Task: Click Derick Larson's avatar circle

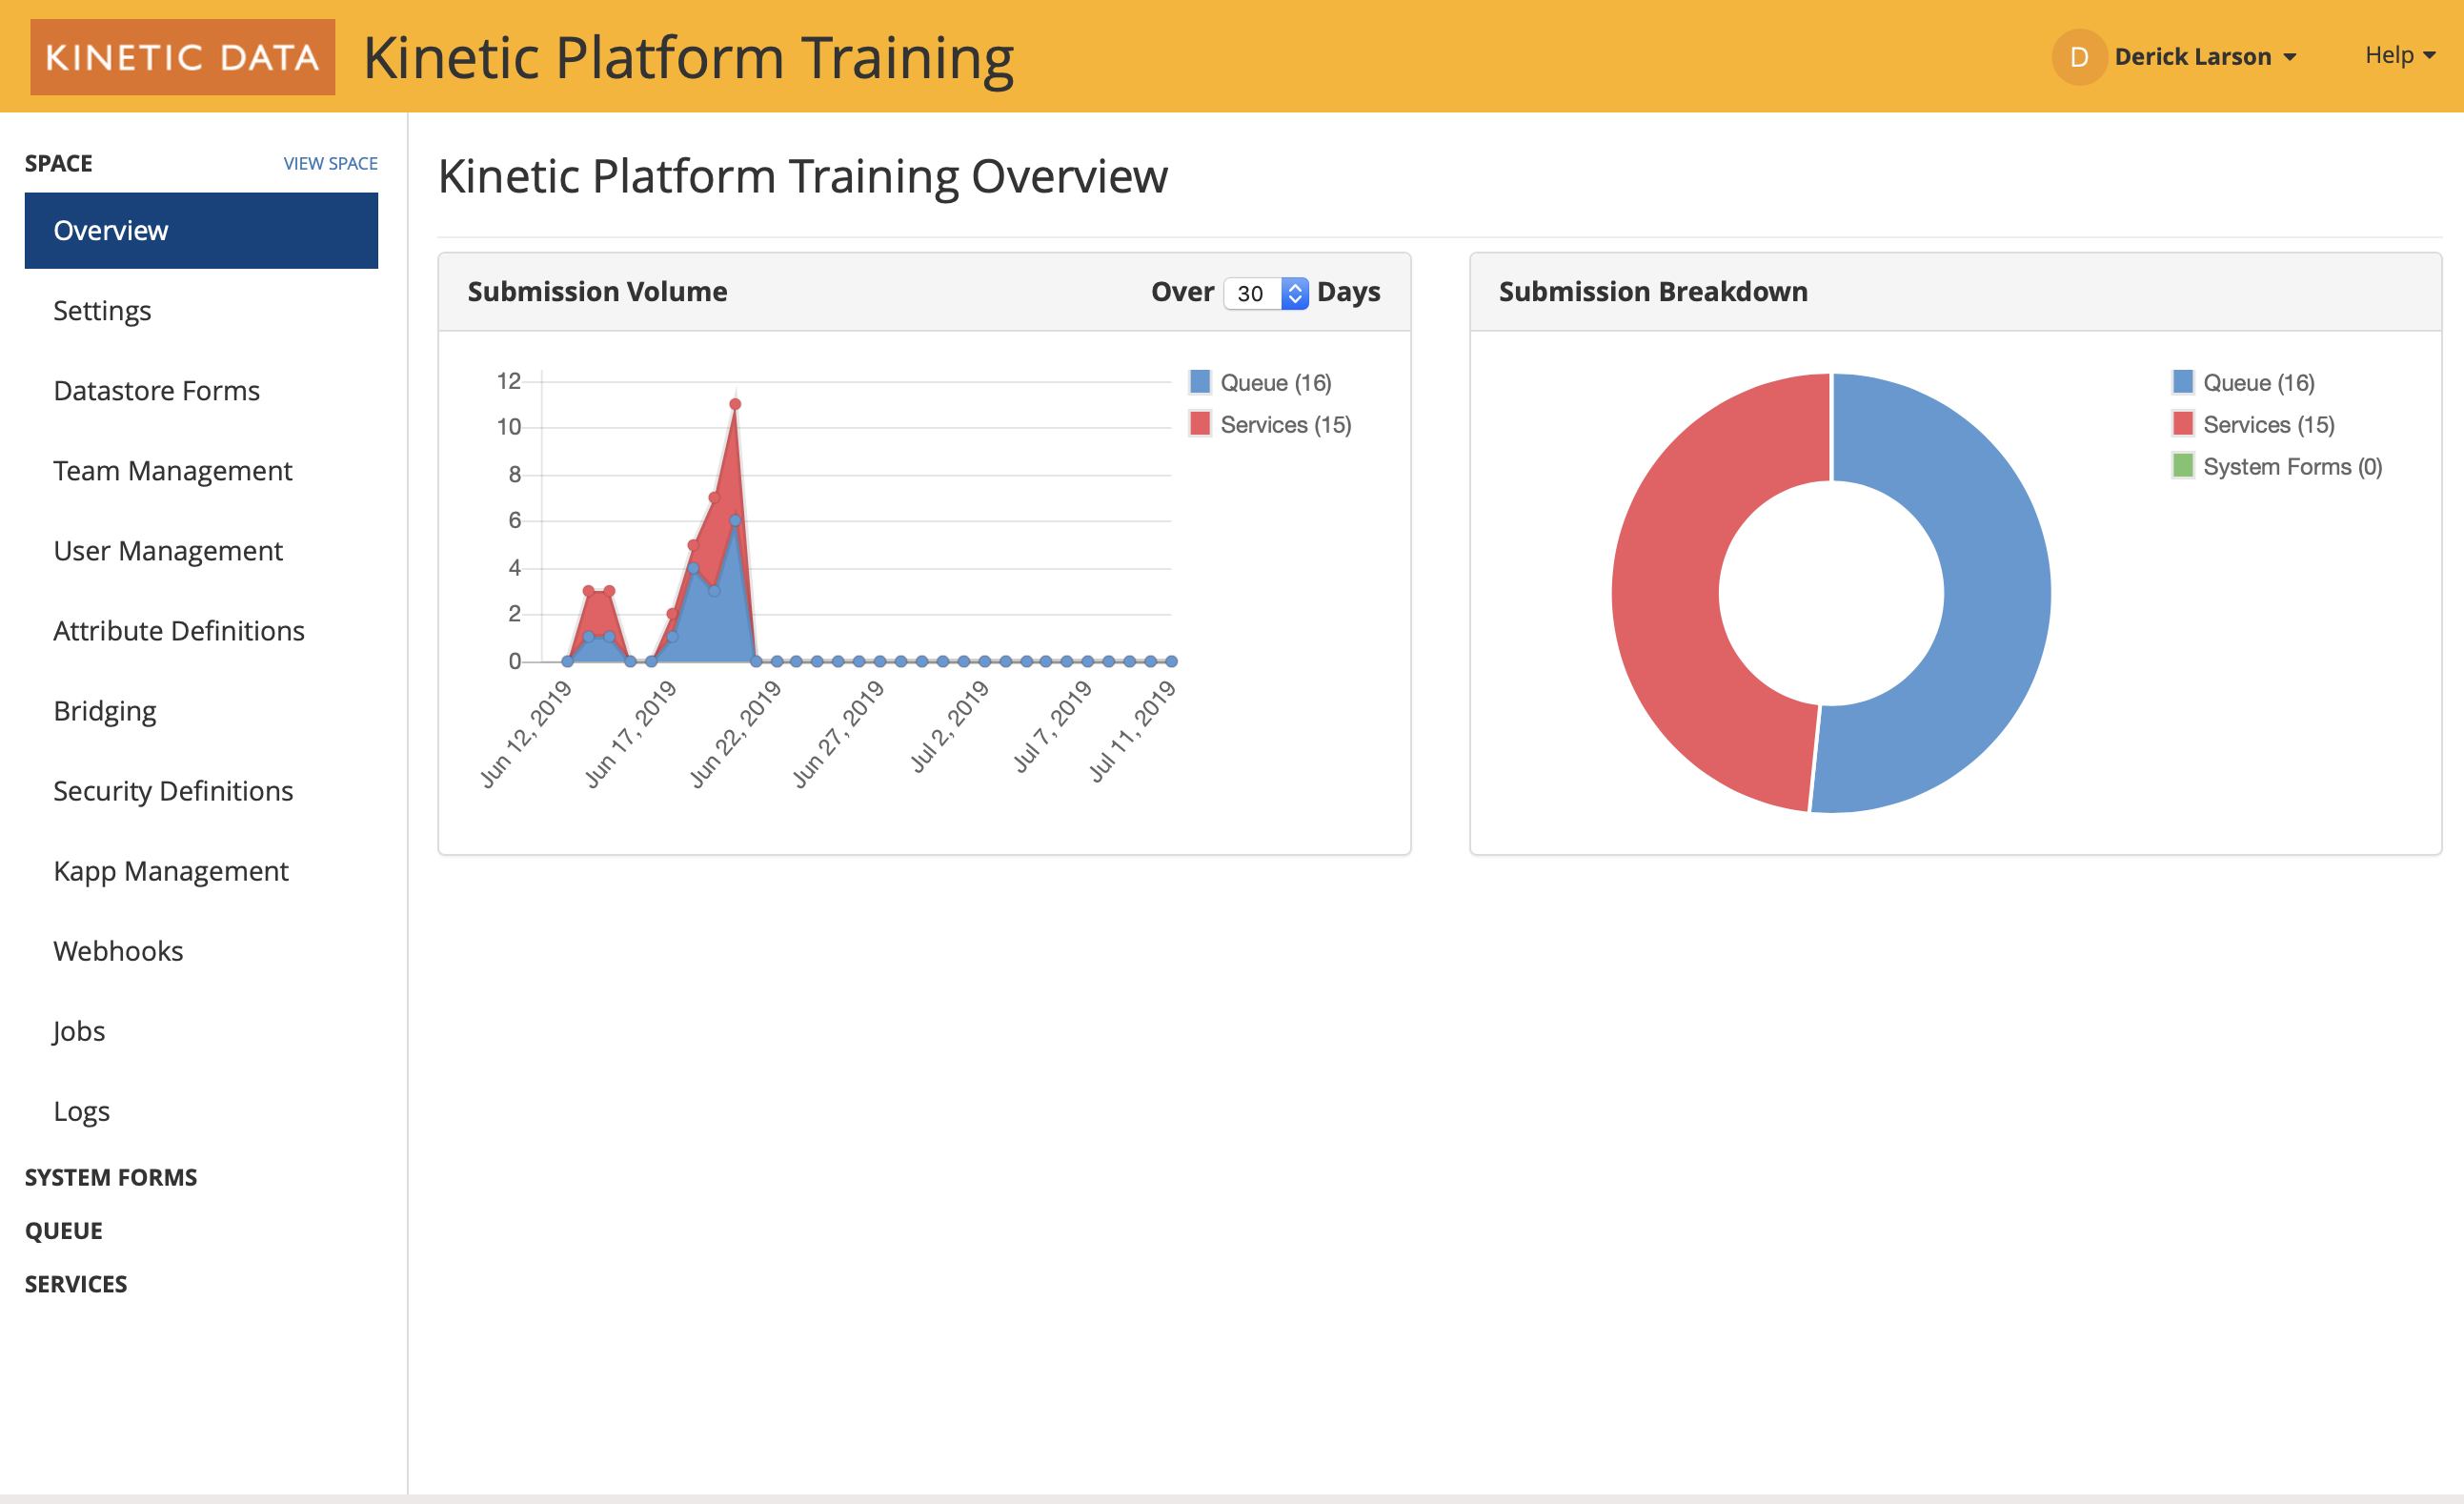Action: coord(2078,57)
